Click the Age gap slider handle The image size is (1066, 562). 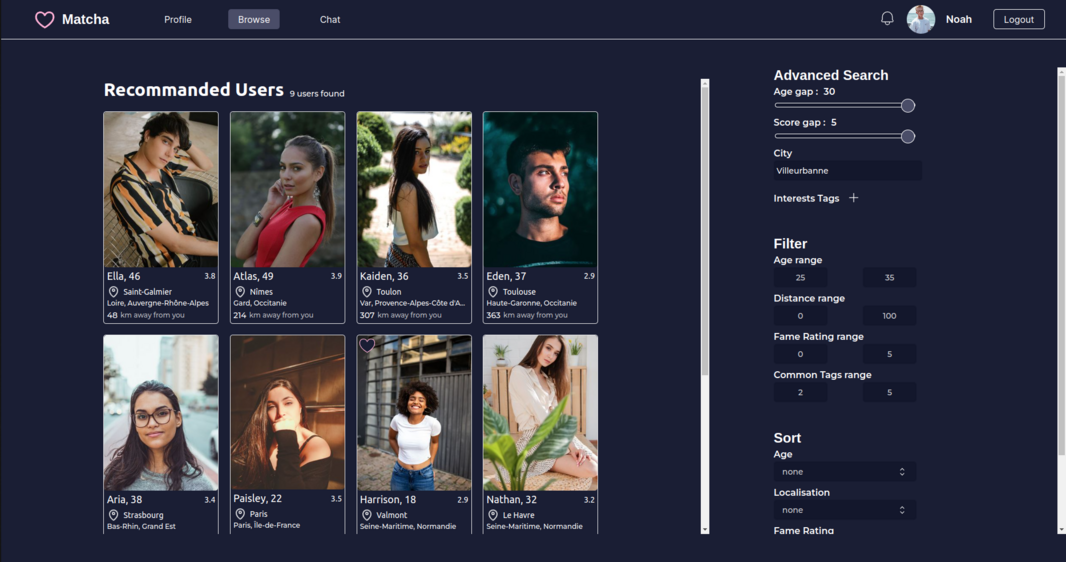tap(908, 106)
